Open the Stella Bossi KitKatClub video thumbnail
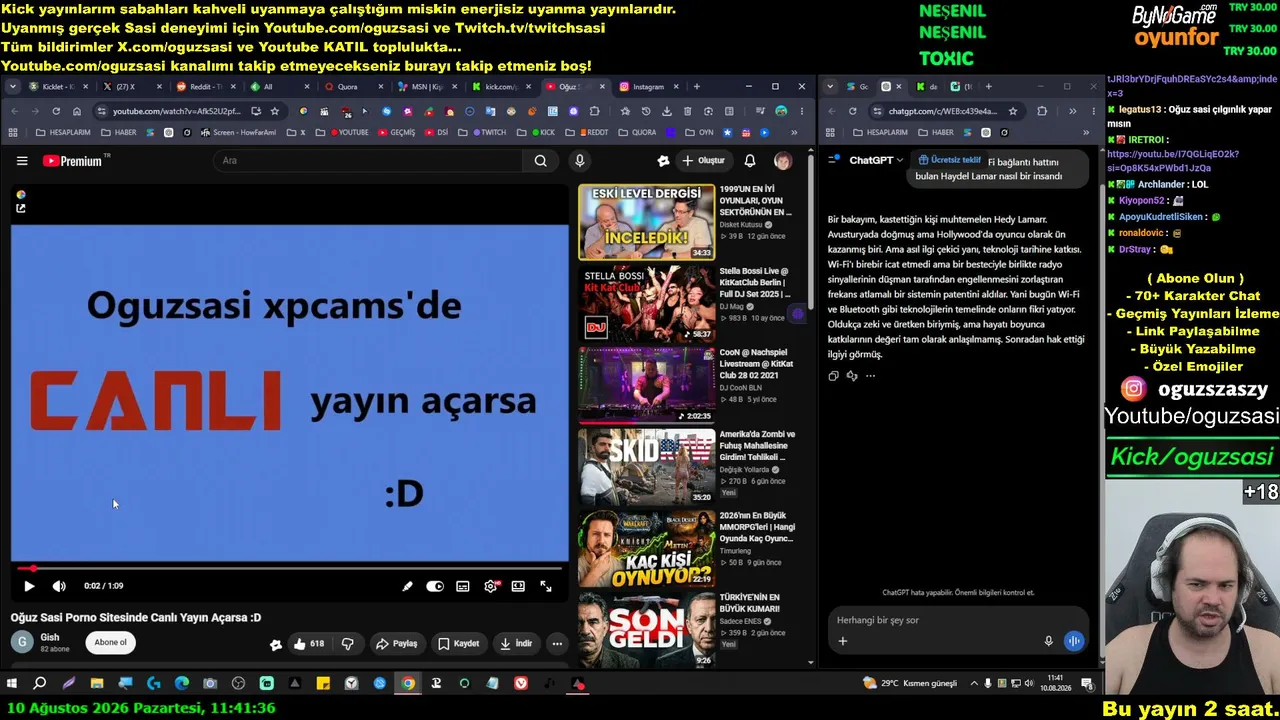 [646, 303]
